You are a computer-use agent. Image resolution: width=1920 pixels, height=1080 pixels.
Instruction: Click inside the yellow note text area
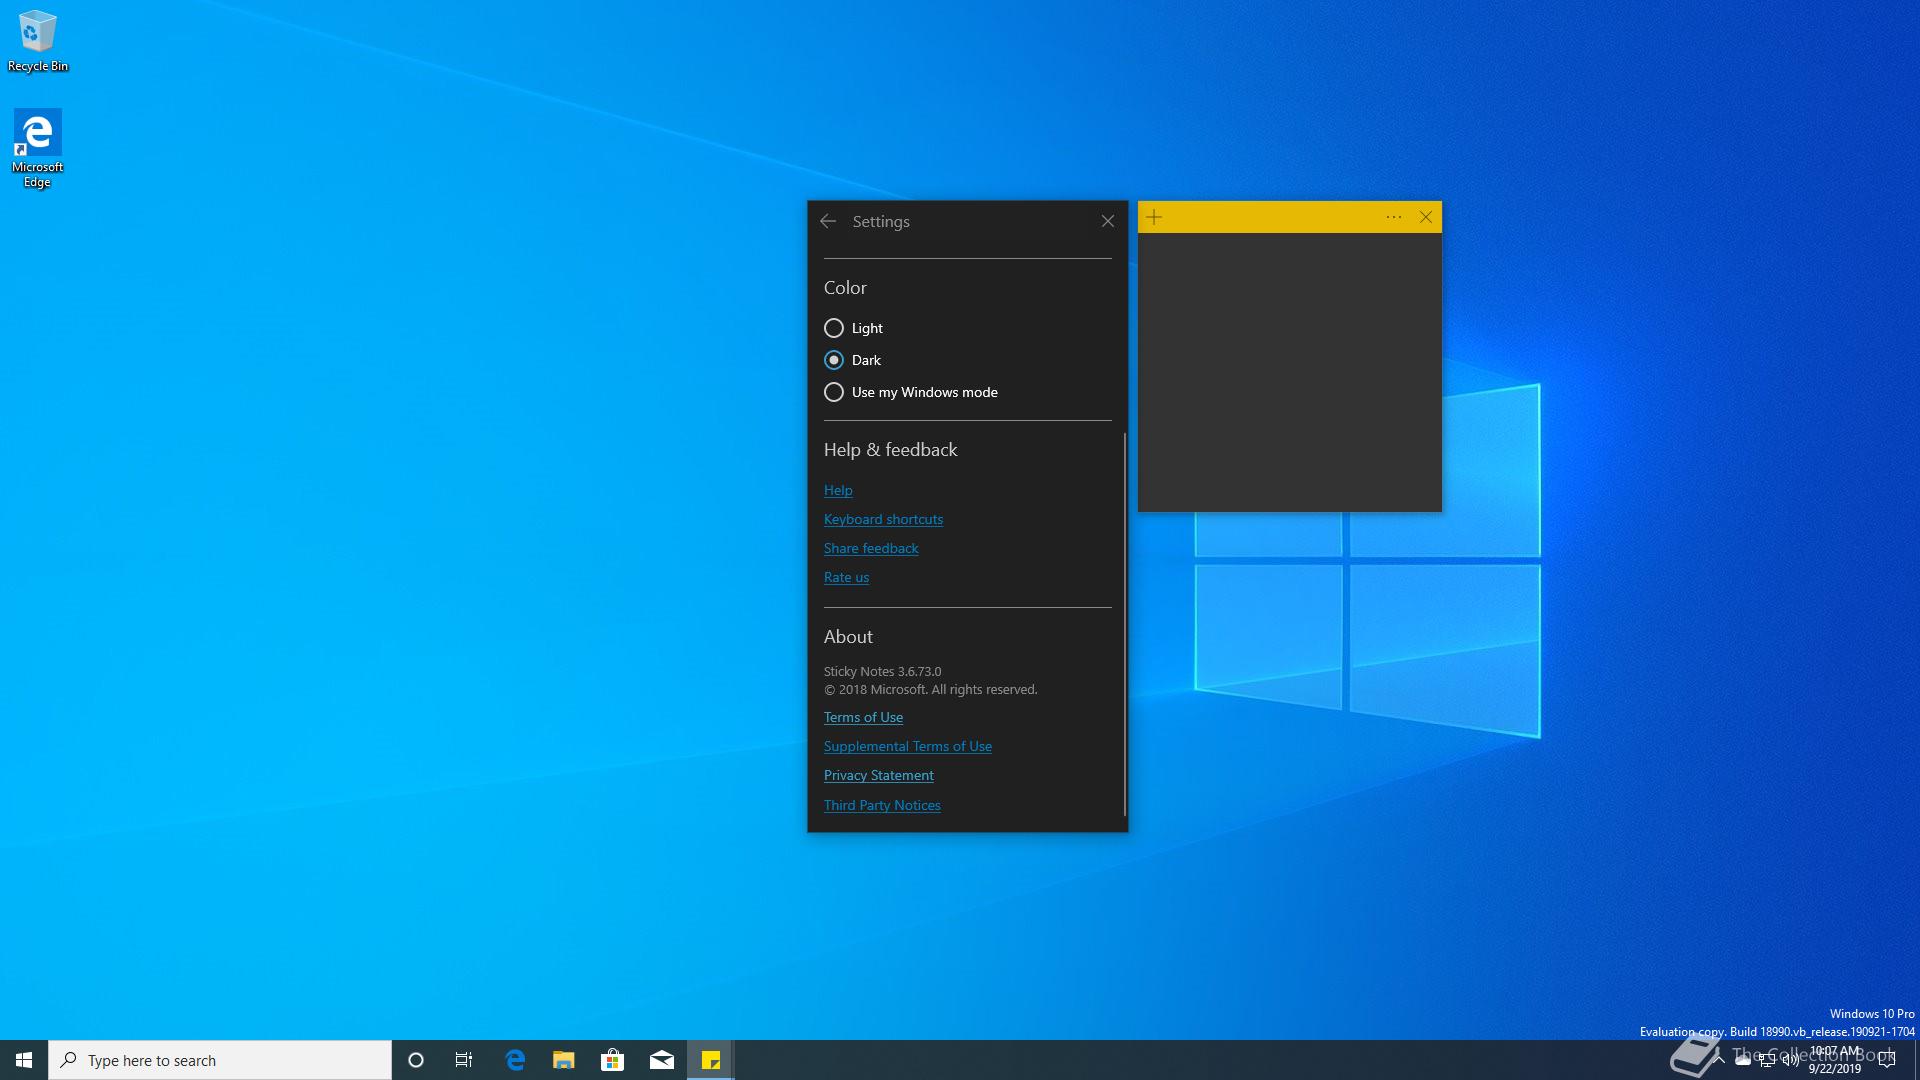(x=1290, y=372)
